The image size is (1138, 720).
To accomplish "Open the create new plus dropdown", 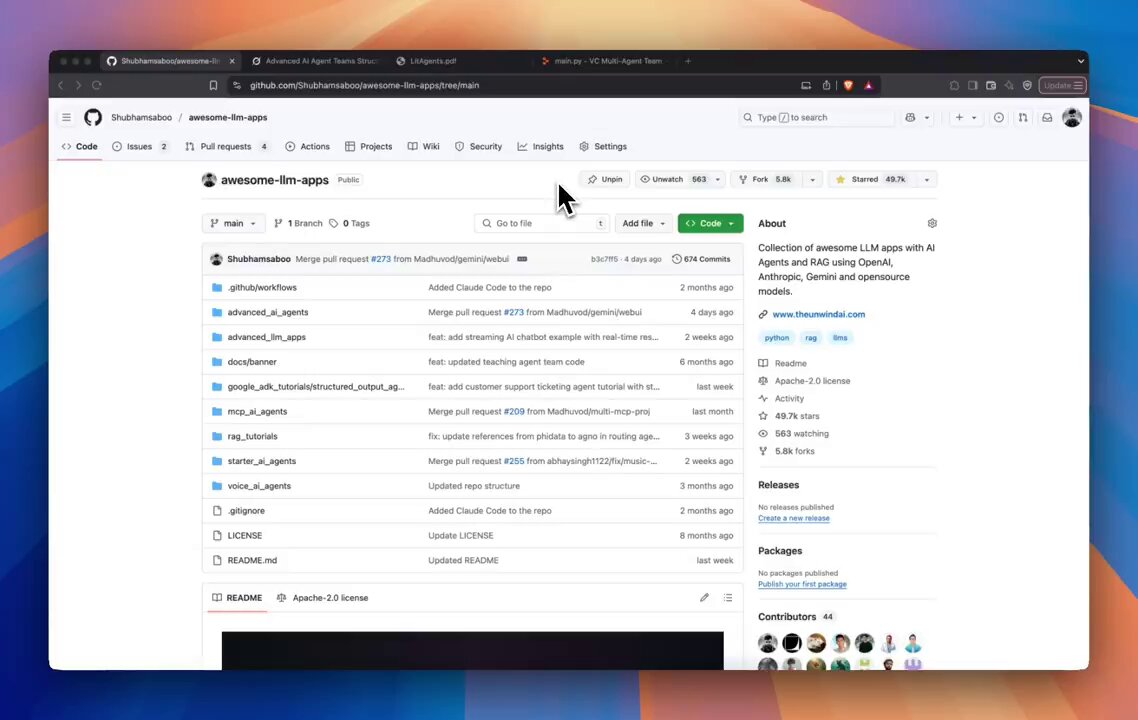I will (x=966, y=118).
